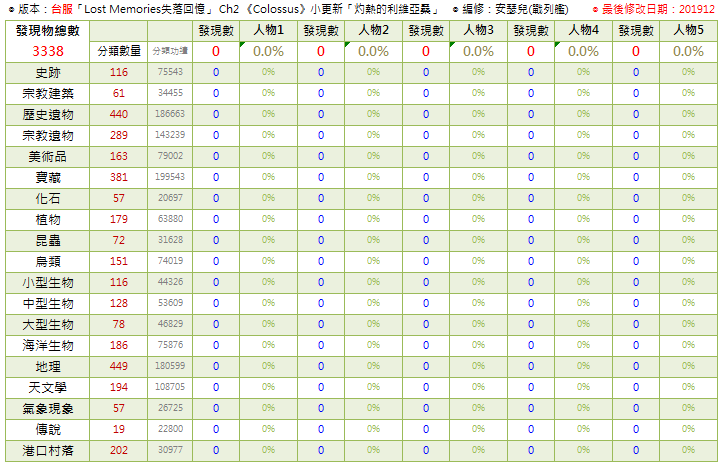Click count 78 in 大型生物 row
This screenshot has width=722, height=466.
(119, 325)
